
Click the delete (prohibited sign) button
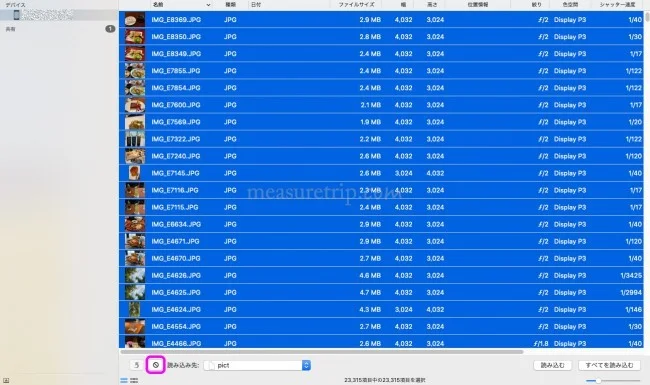pyautogui.click(x=156, y=365)
